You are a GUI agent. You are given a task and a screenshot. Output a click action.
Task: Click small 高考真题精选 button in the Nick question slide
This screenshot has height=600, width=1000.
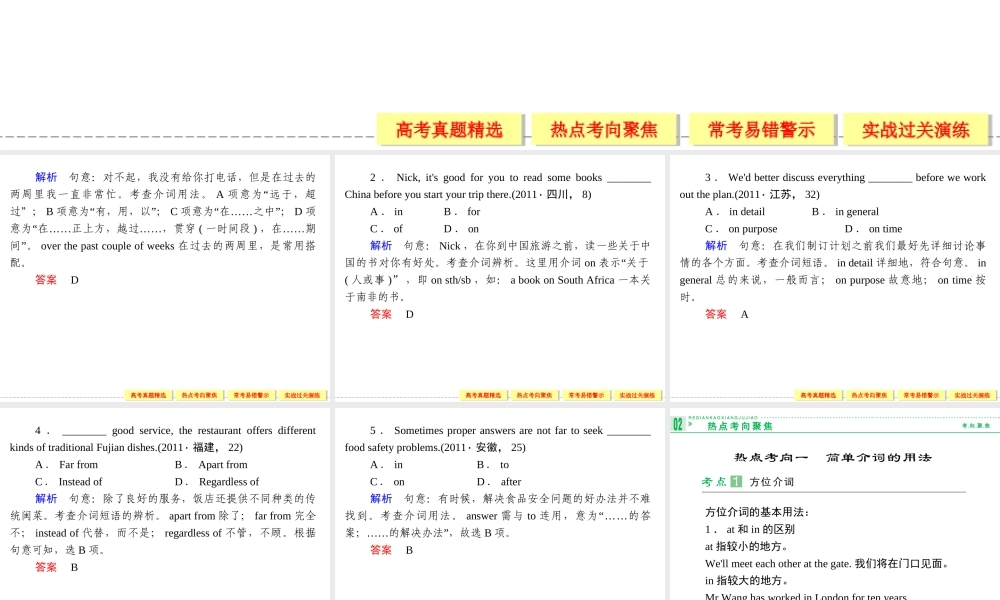coord(483,395)
